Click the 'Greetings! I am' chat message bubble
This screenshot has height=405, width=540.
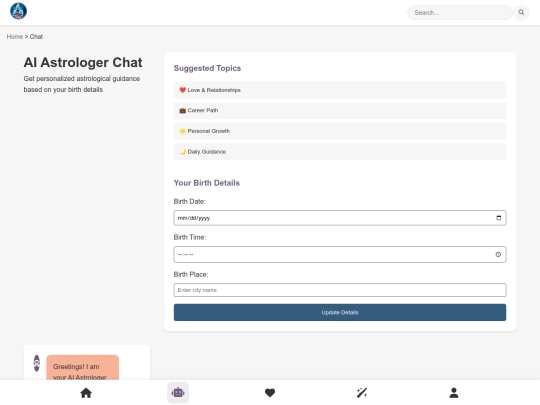(x=83, y=368)
